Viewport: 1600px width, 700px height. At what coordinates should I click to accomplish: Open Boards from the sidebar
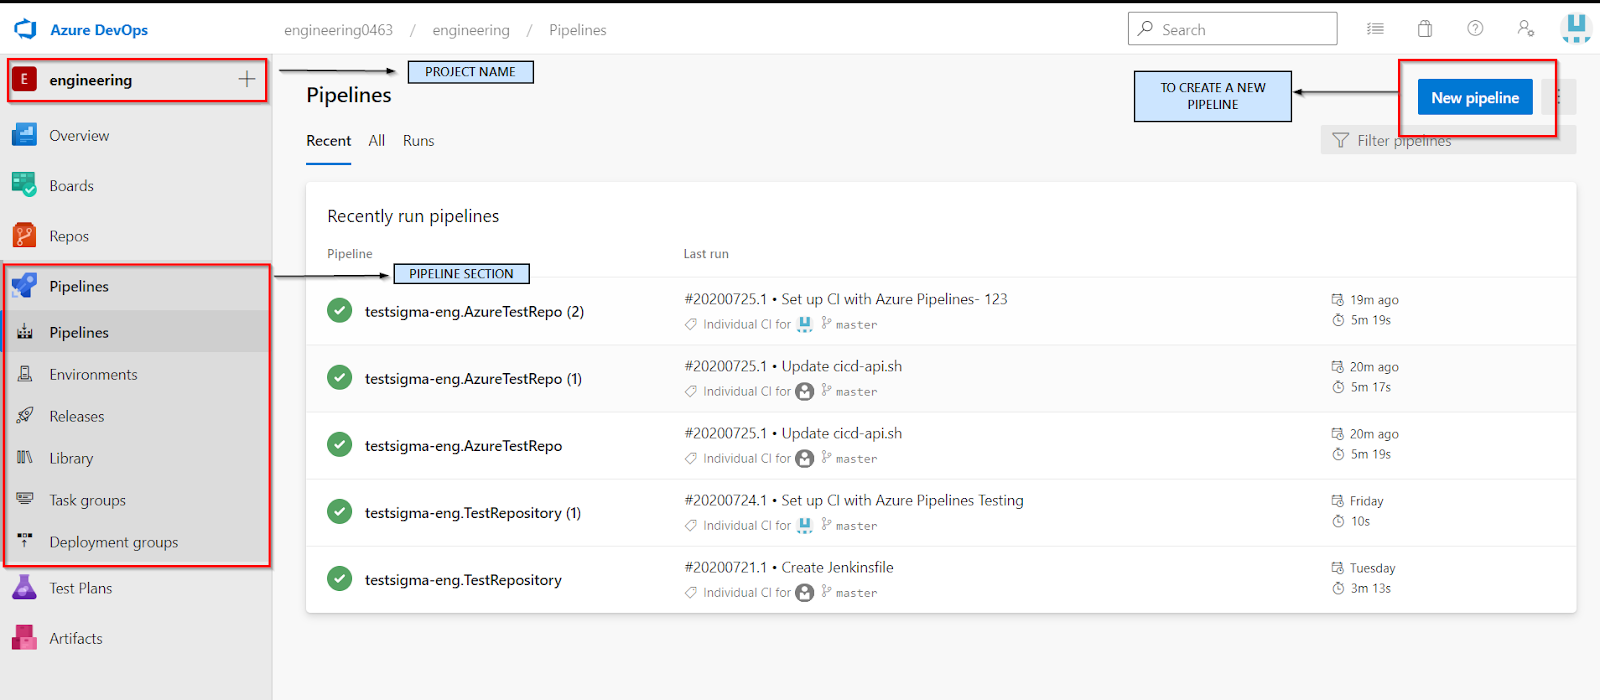tap(71, 186)
